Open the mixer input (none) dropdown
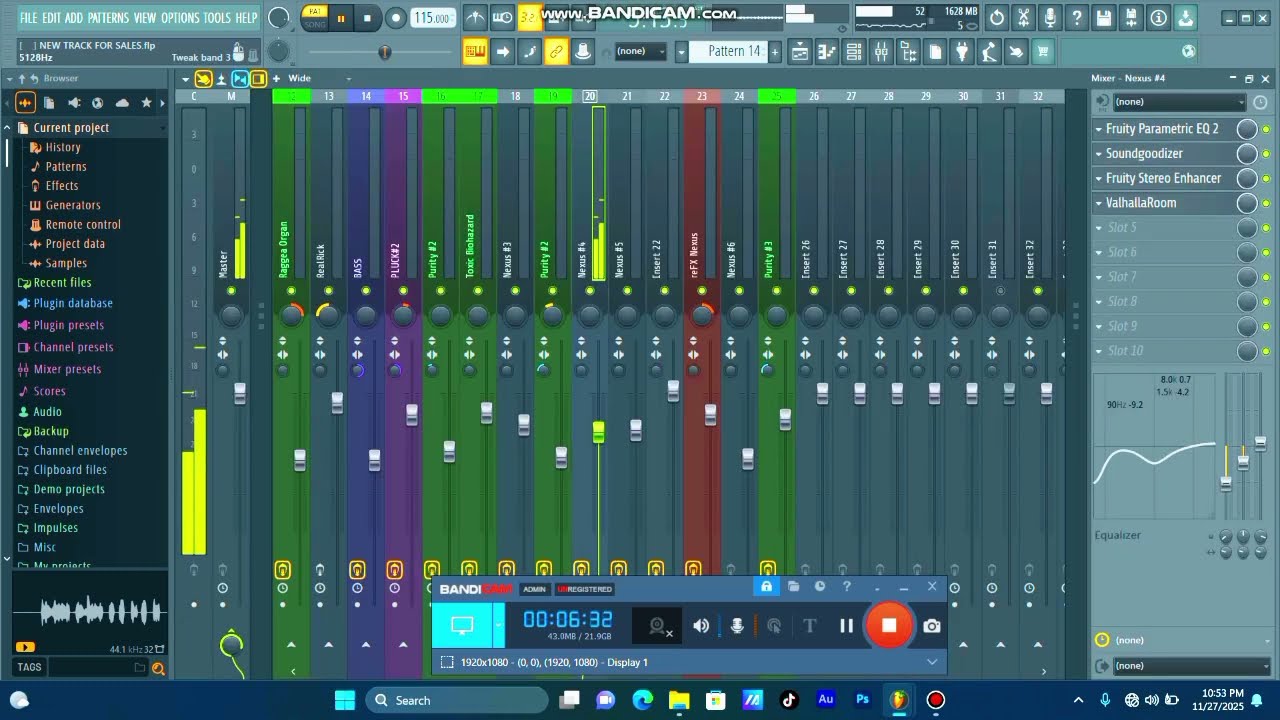The height and width of the screenshot is (720, 1280). [x=1179, y=101]
